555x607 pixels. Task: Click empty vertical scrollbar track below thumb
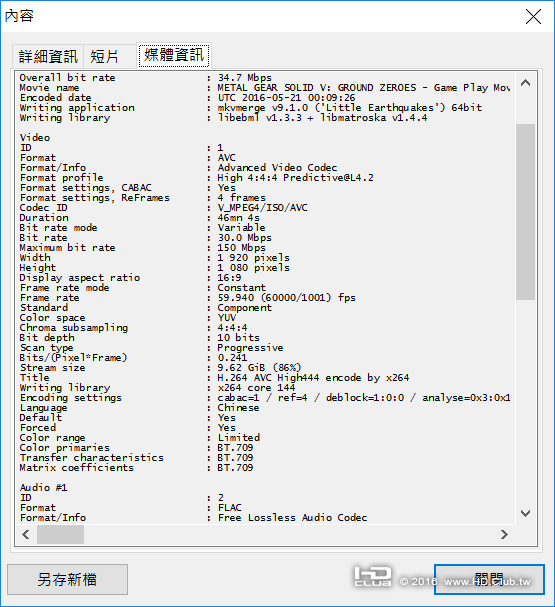(x=525, y=401)
